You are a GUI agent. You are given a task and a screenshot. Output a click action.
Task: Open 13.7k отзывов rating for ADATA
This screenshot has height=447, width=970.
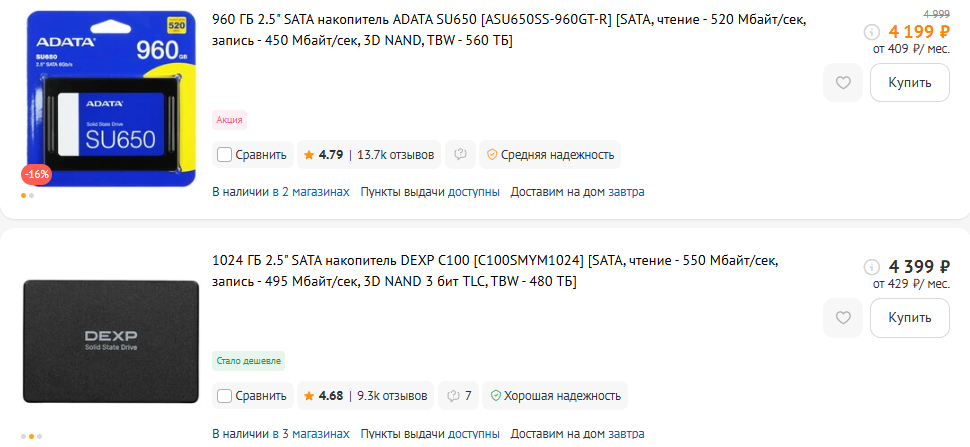pyautogui.click(x=395, y=155)
